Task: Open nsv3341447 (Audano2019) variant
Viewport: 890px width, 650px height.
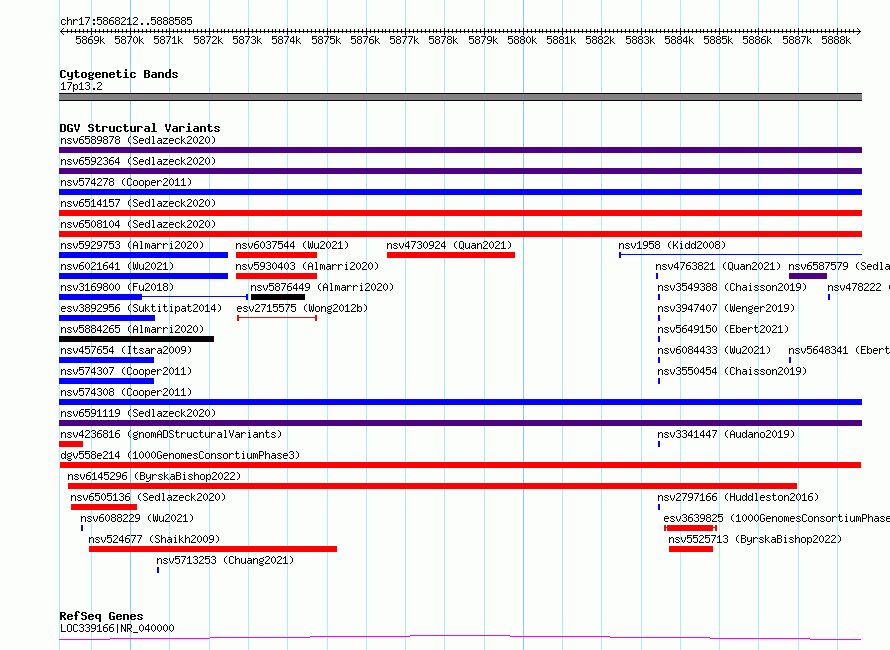Action: [x=726, y=434]
